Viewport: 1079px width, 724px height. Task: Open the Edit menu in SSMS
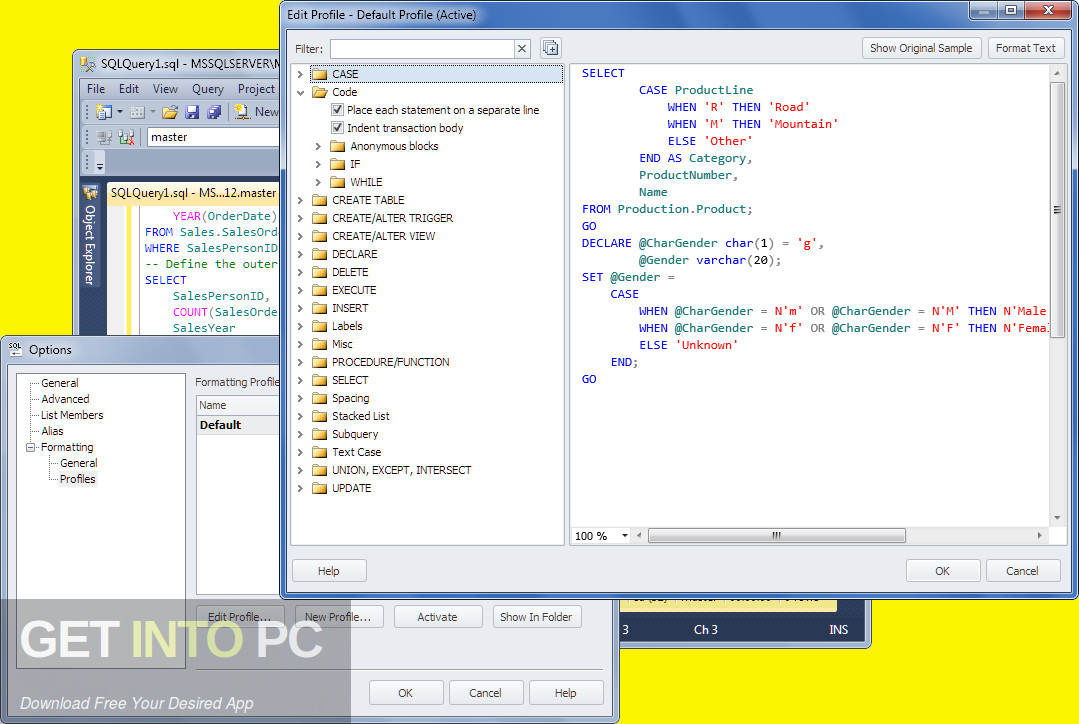pyautogui.click(x=129, y=89)
